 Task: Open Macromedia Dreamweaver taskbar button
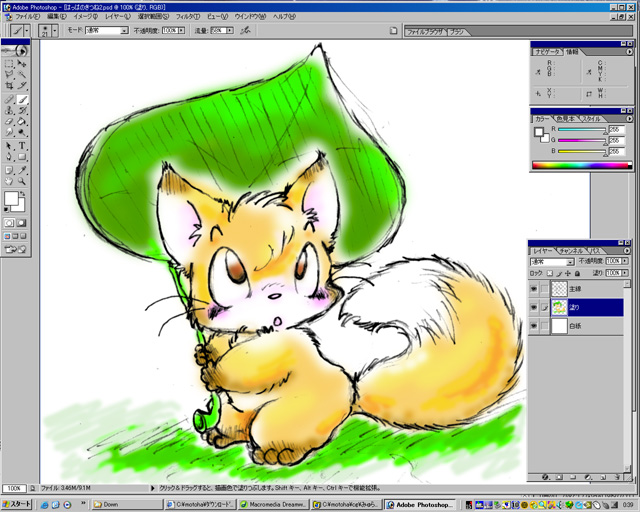click(x=273, y=505)
